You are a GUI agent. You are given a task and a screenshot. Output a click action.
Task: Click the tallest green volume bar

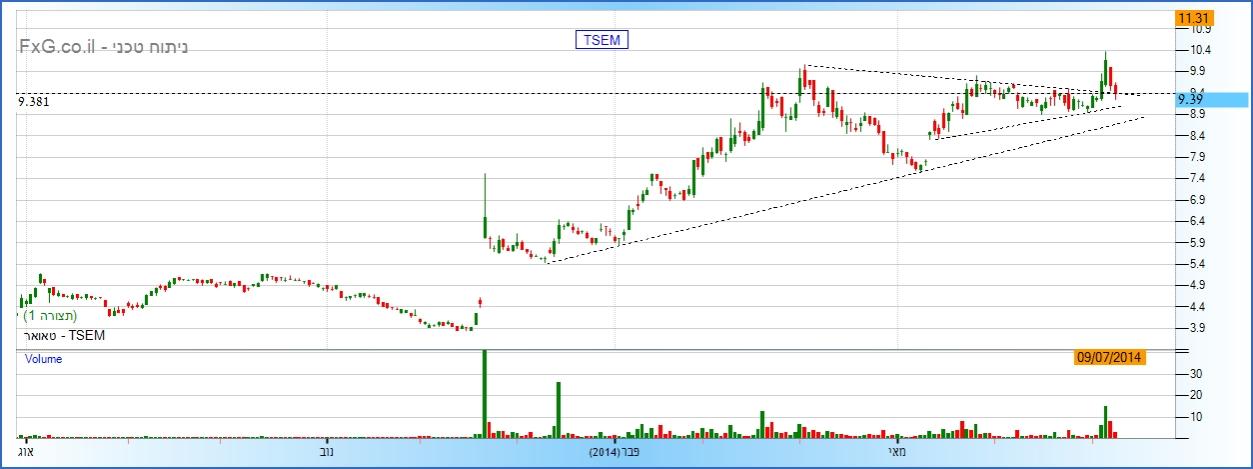pyautogui.click(x=484, y=395)
